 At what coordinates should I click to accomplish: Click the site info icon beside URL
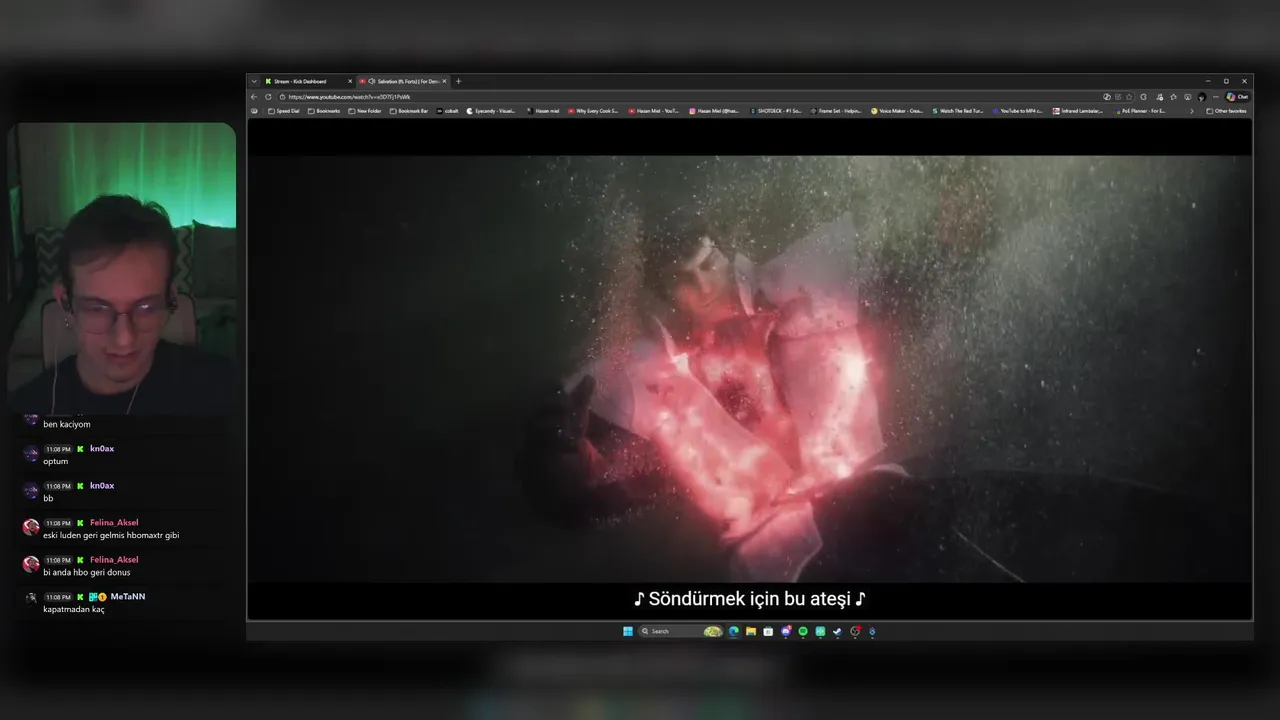tap(283, 97)
